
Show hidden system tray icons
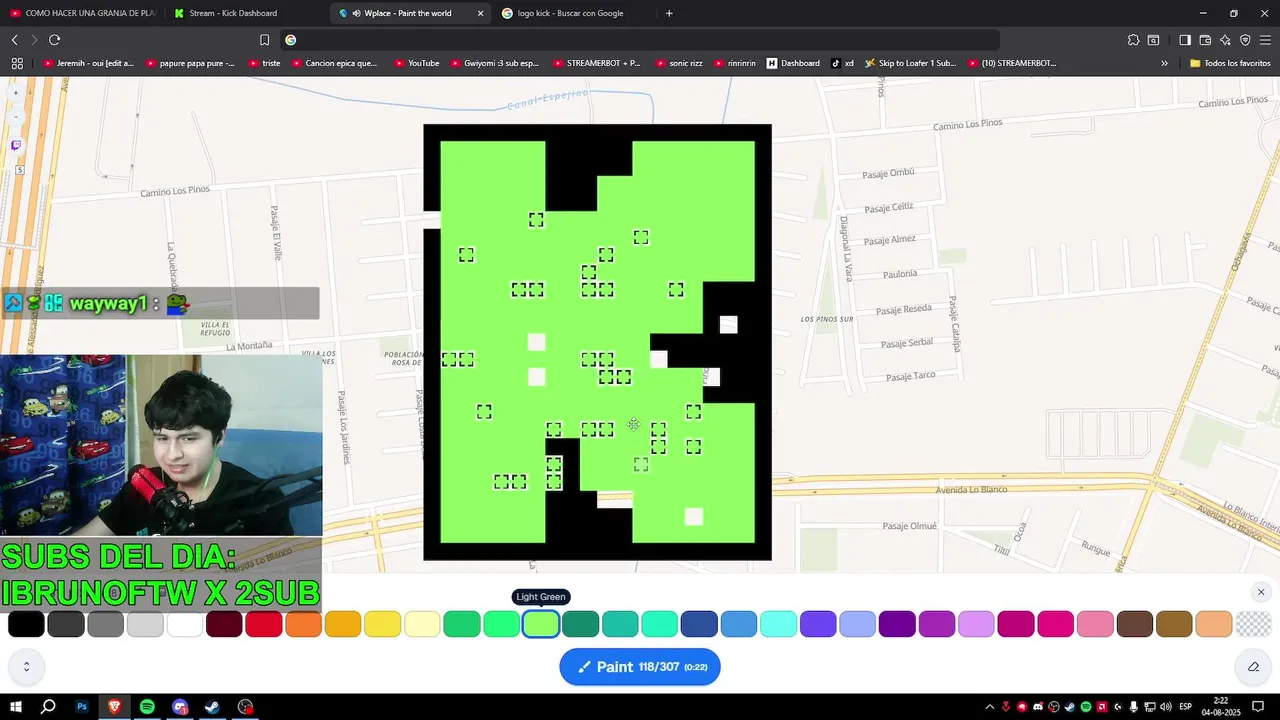(990, 707)
